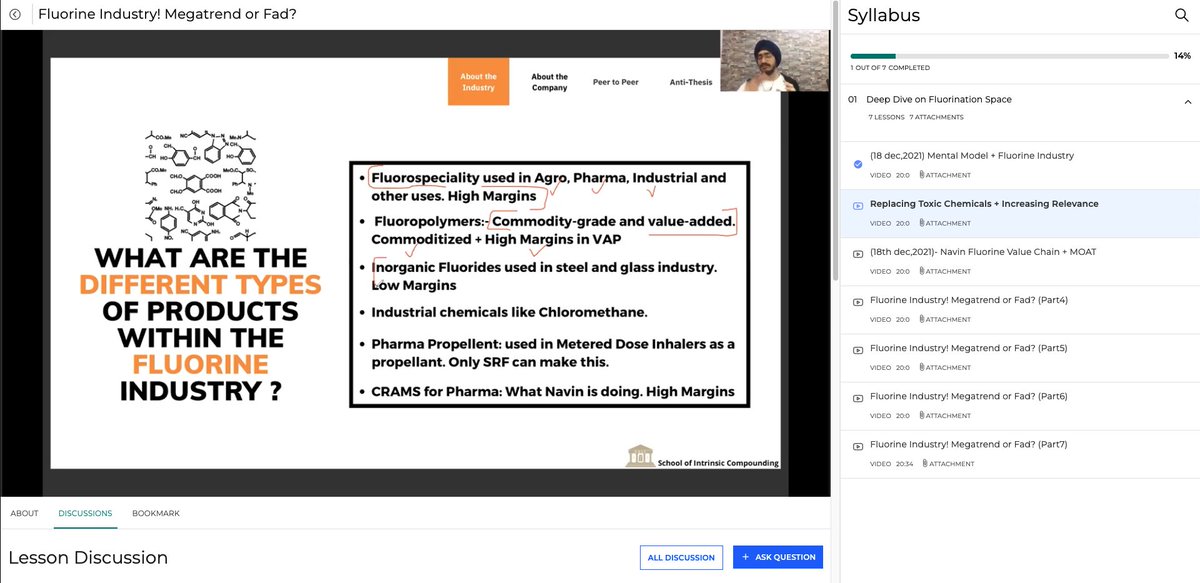
Task: Open attachment of Navin Fluorine Value Chain lesson
Action: [x=945, y=271]
